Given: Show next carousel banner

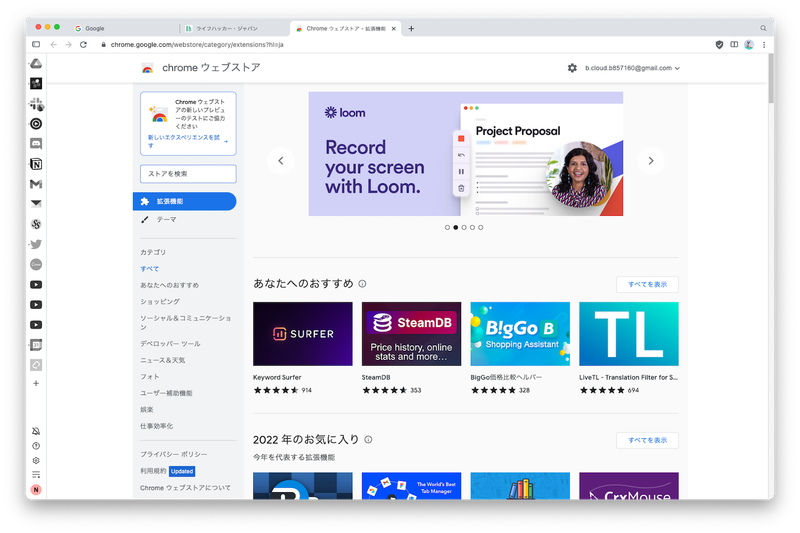Looking at the screenshot, I should tap(651, 161).
